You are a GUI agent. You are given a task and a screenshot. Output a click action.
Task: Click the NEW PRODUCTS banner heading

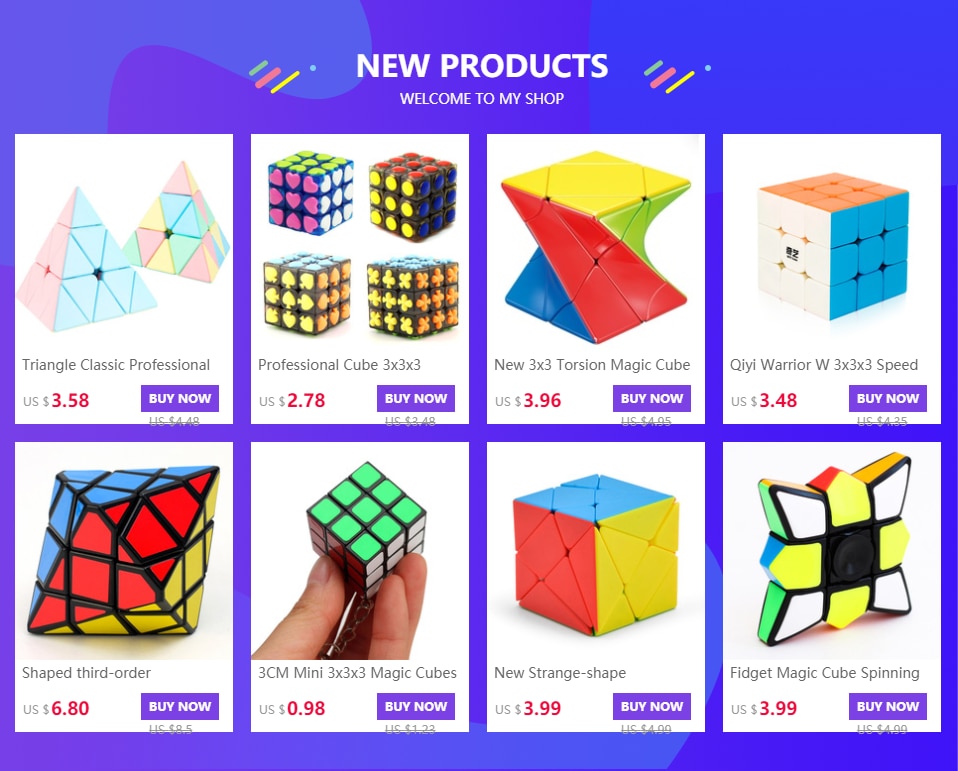[482, 66]
